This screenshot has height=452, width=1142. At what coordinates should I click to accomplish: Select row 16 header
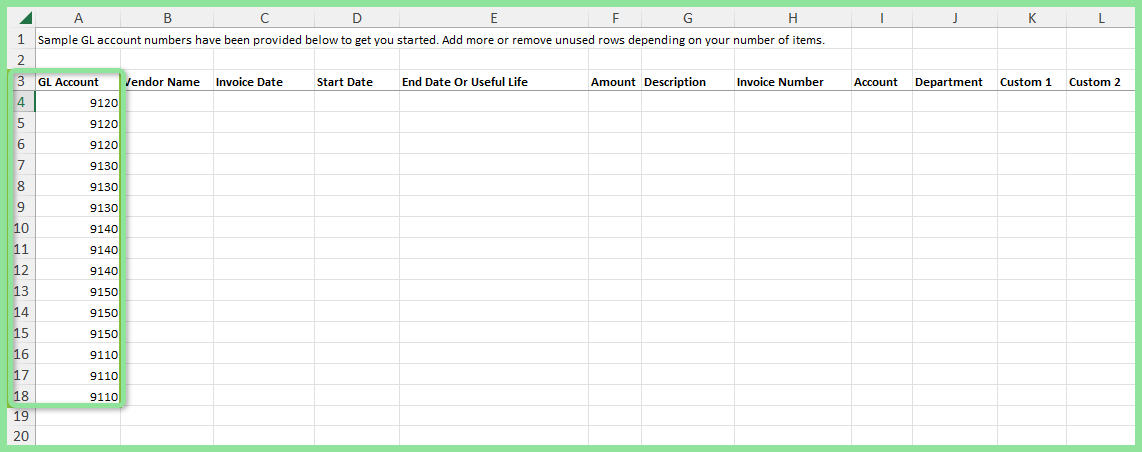pyautogui.click(x=21, y=354)
